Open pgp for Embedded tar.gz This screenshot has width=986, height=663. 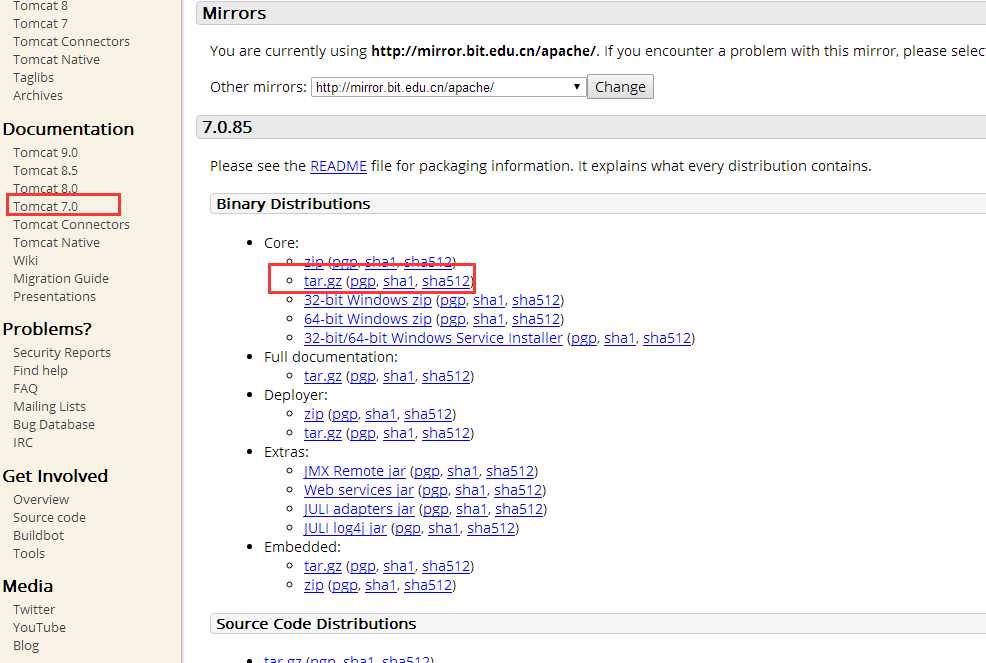(x=363, y=566)
